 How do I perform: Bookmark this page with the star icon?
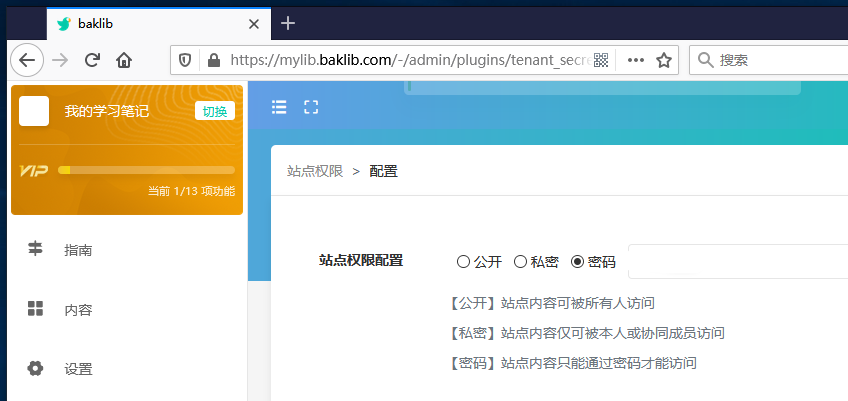663,60
